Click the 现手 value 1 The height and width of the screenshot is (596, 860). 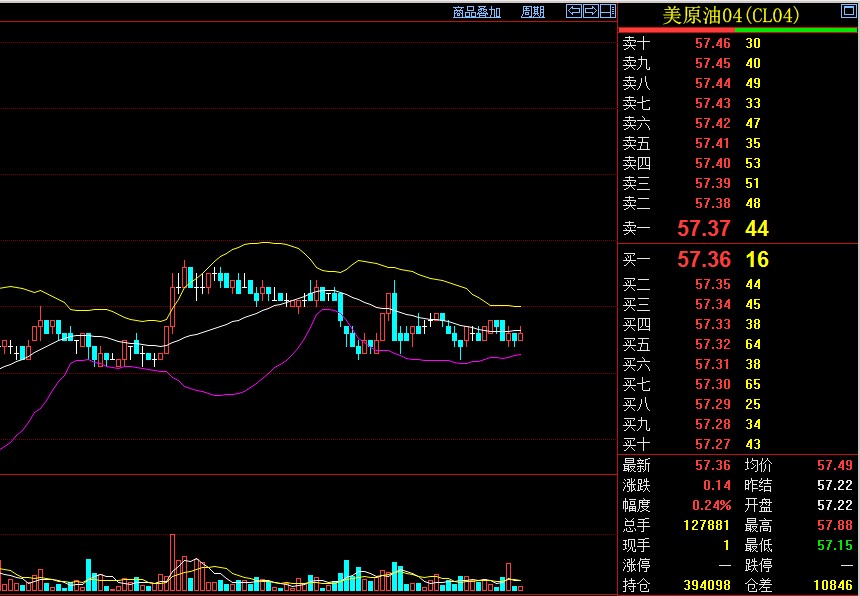coord(726,546)
